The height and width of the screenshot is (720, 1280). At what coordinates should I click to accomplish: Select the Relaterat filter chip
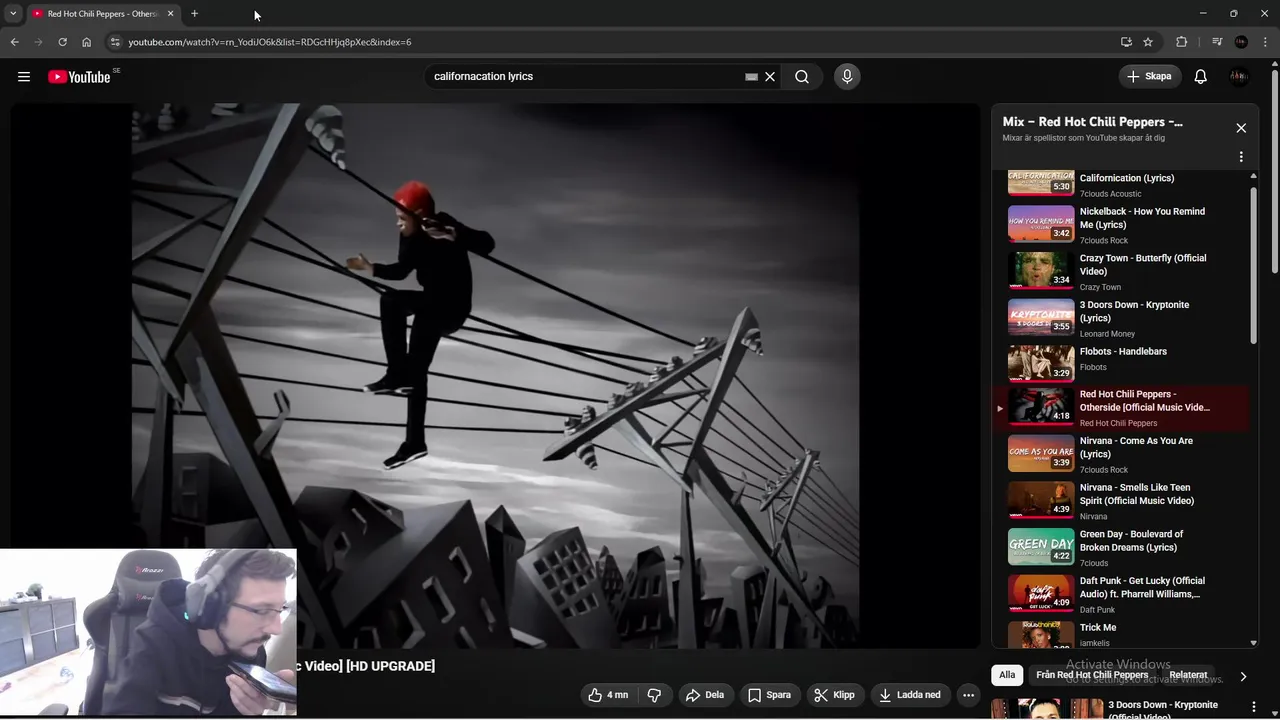[1188, 675]
